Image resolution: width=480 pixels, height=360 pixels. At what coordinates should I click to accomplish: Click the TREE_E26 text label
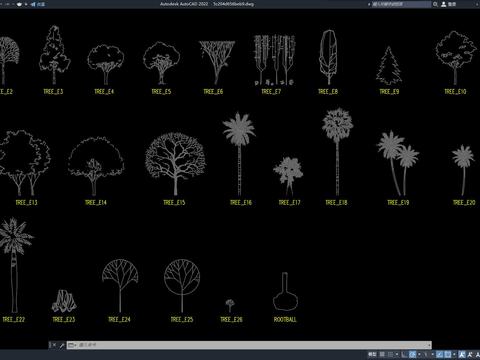pos(231,319)
